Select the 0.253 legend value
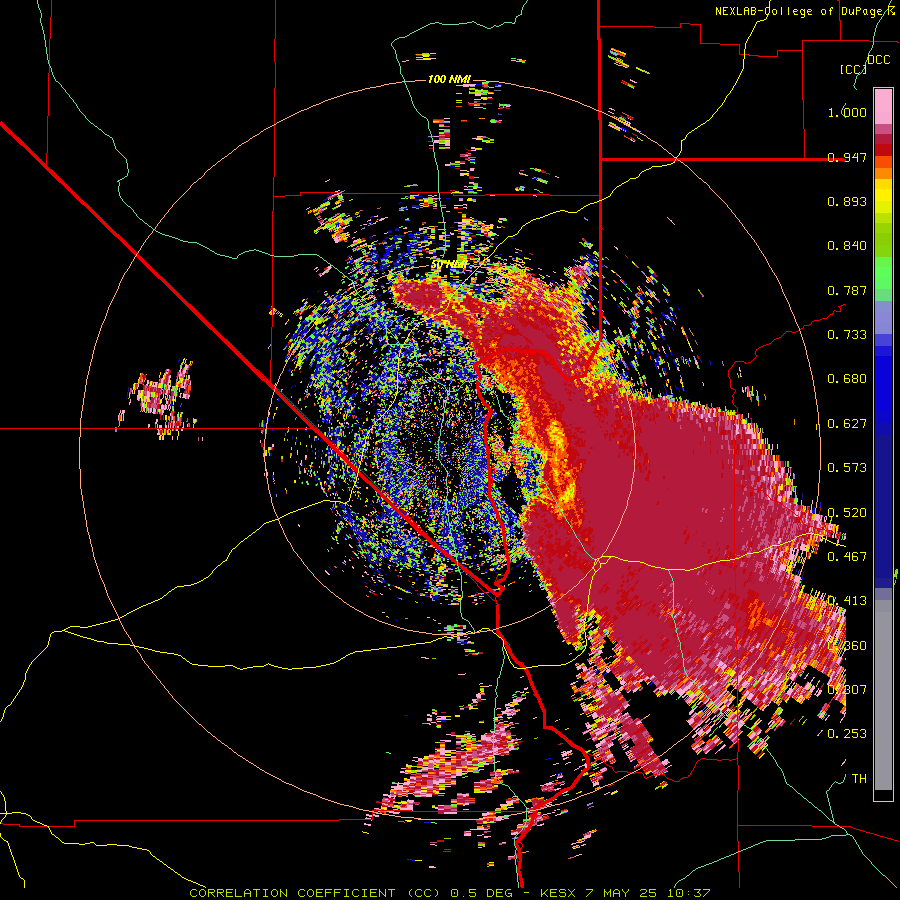 (847, 734)
